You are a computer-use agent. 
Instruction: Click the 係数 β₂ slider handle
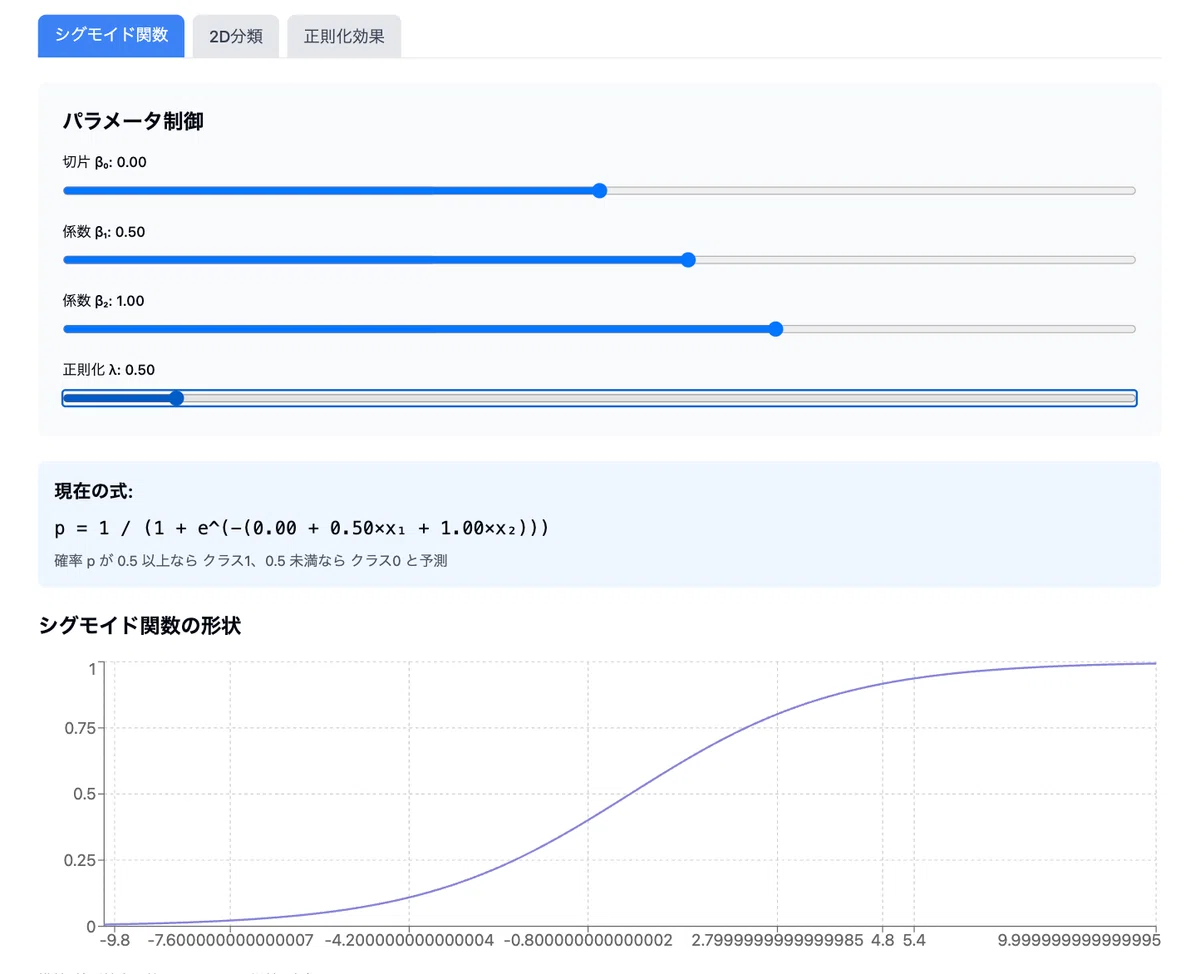pos(776,329)
